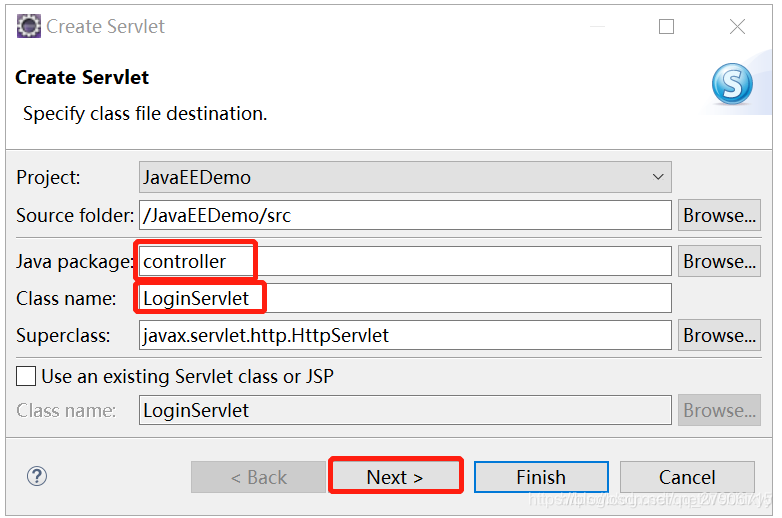Click the Source folder input field
The height and width of the screenshot is (518, 782).
pos(405,215)
